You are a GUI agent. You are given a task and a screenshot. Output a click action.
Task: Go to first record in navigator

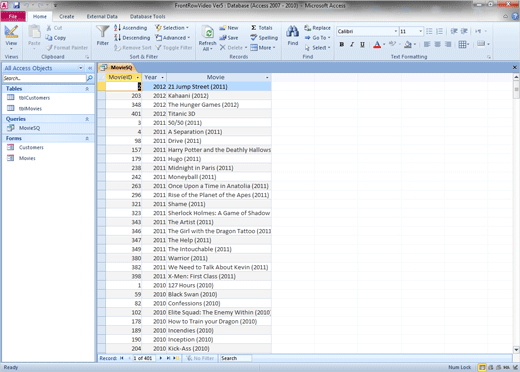[x=122, y=358]
